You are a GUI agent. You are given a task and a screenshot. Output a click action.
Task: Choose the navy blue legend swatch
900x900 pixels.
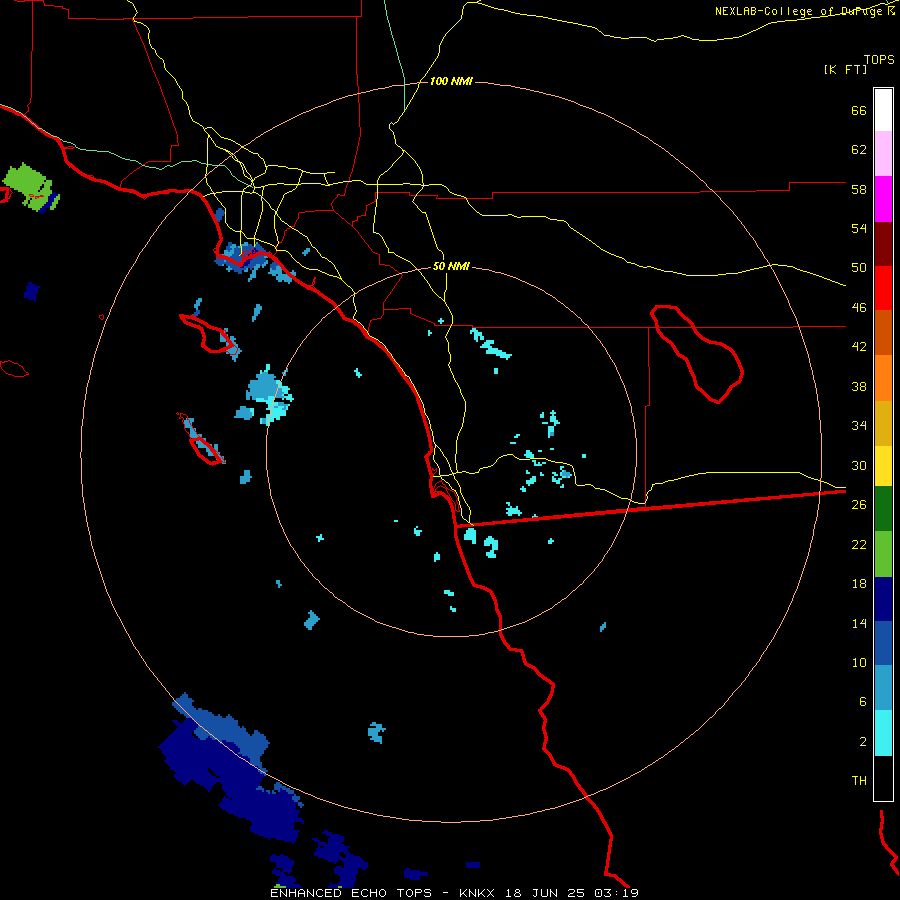click(883, 599)
